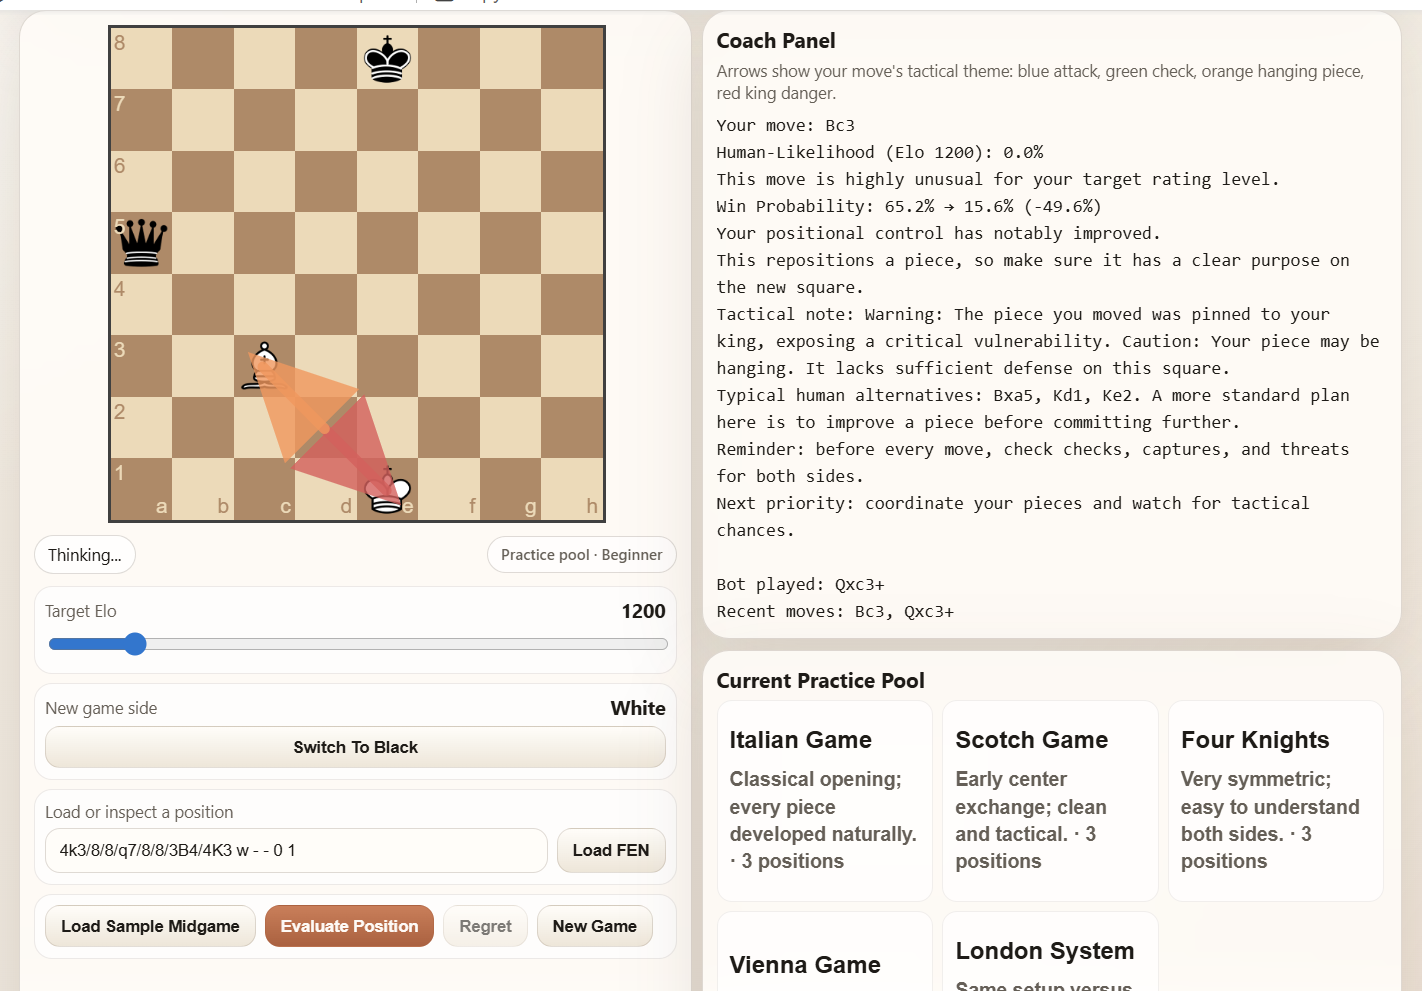Click Switch To Black button
Viewport: 1422px width, 1005px height.
click(356, 747)
